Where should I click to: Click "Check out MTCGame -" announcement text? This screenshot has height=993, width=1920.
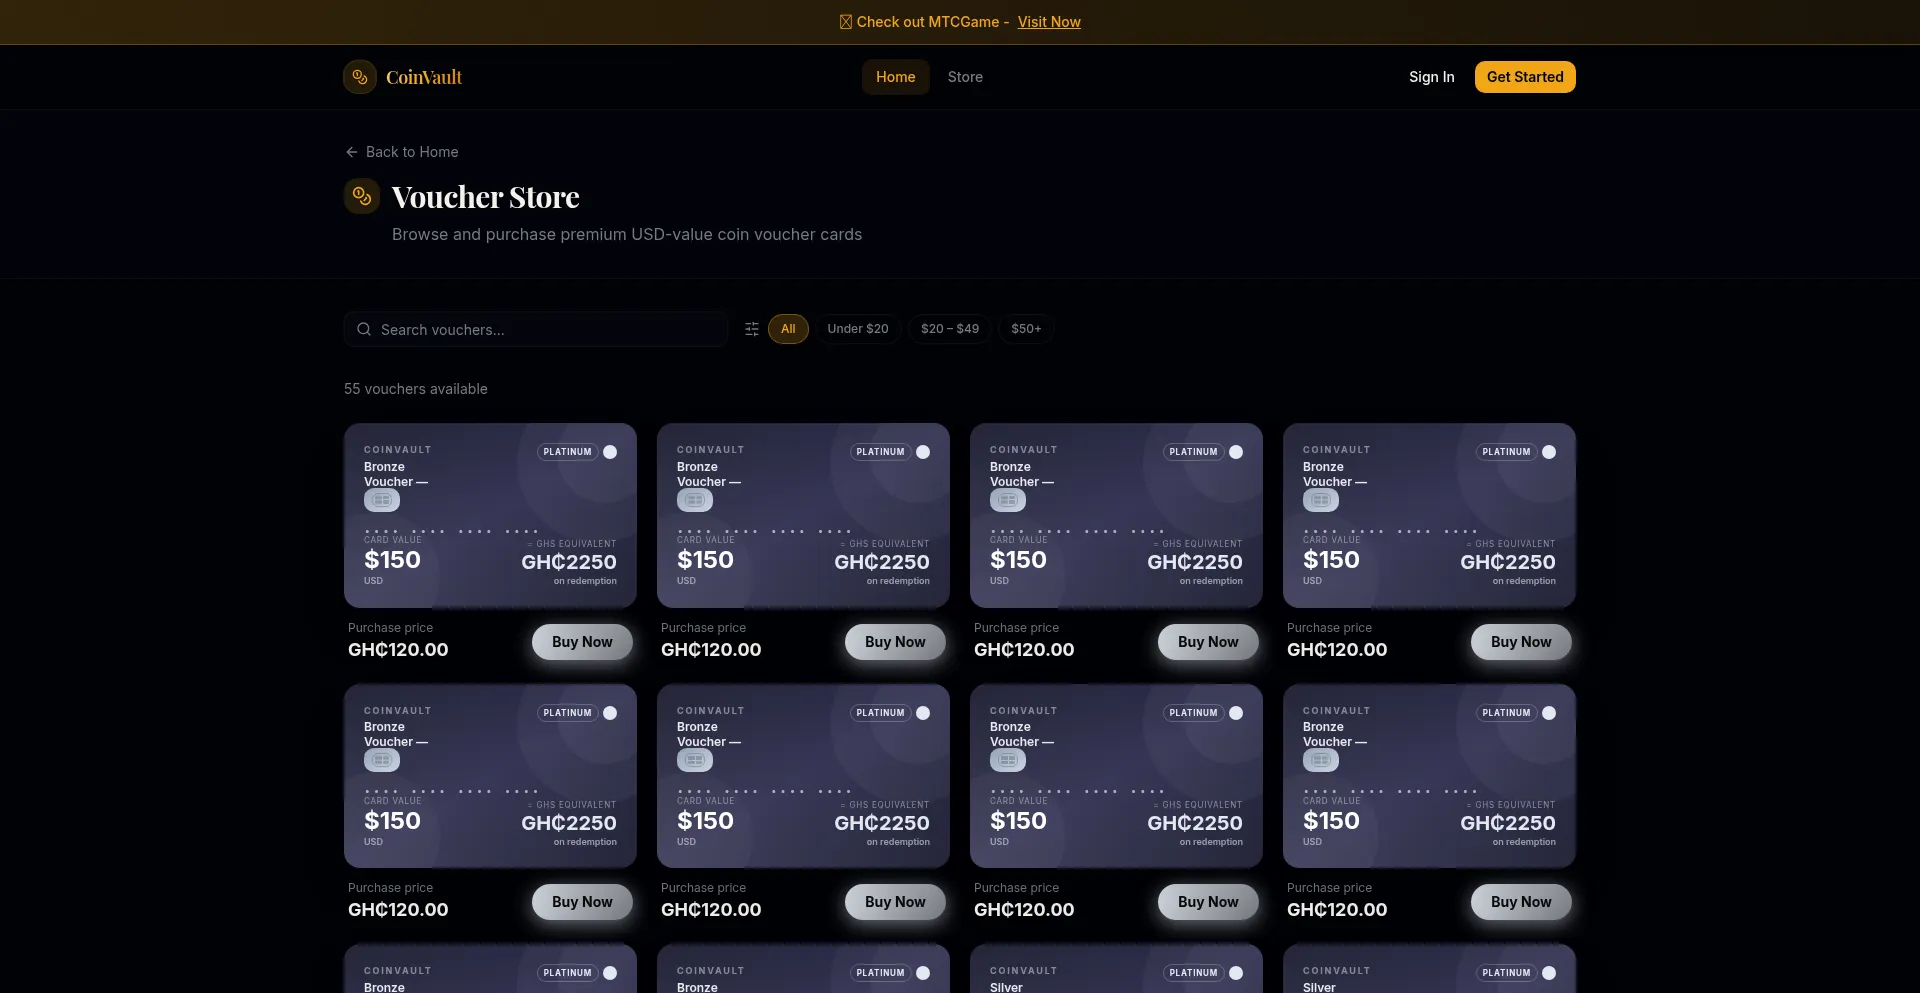(x=933, y=22)
